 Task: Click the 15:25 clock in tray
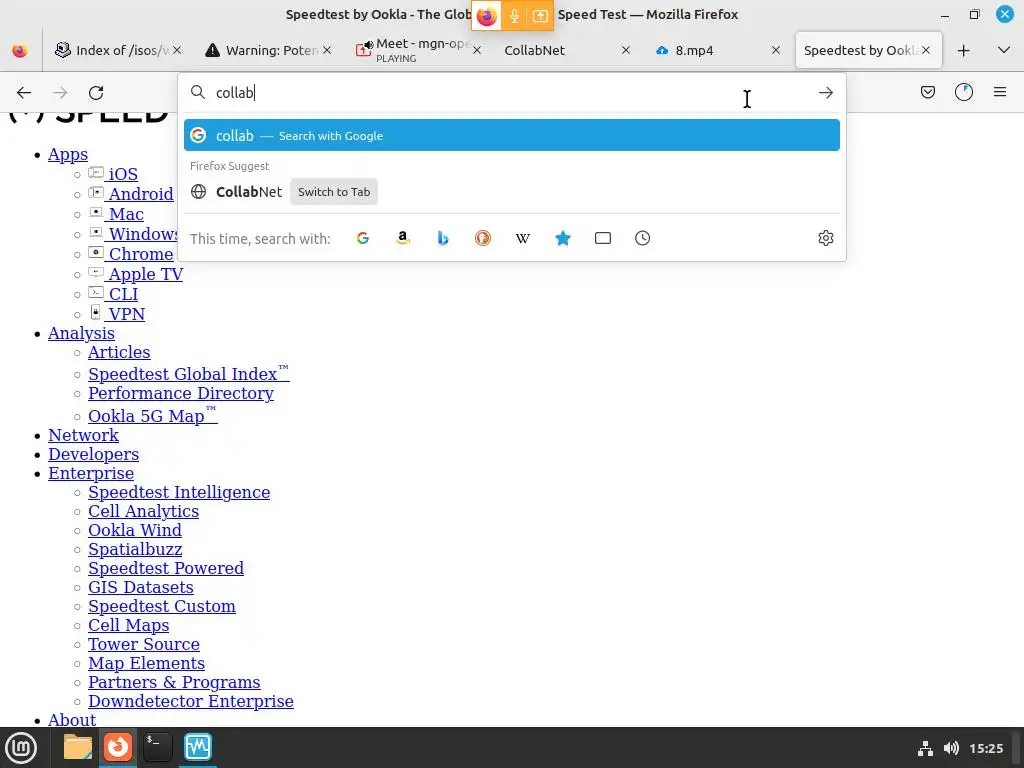(x=986, y=748)
